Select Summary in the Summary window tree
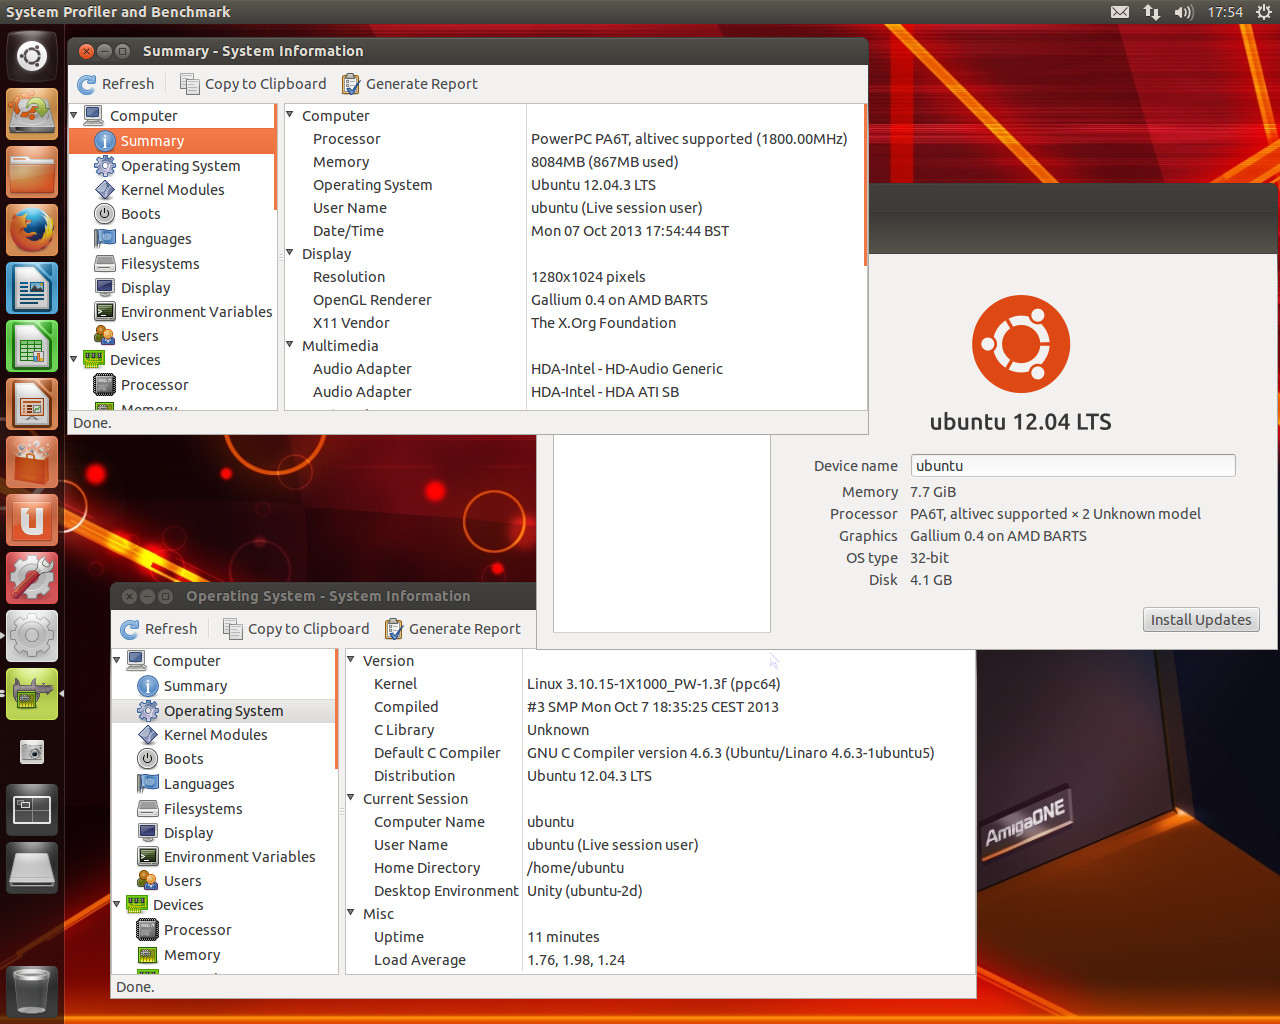 click(x=172, y=141)
